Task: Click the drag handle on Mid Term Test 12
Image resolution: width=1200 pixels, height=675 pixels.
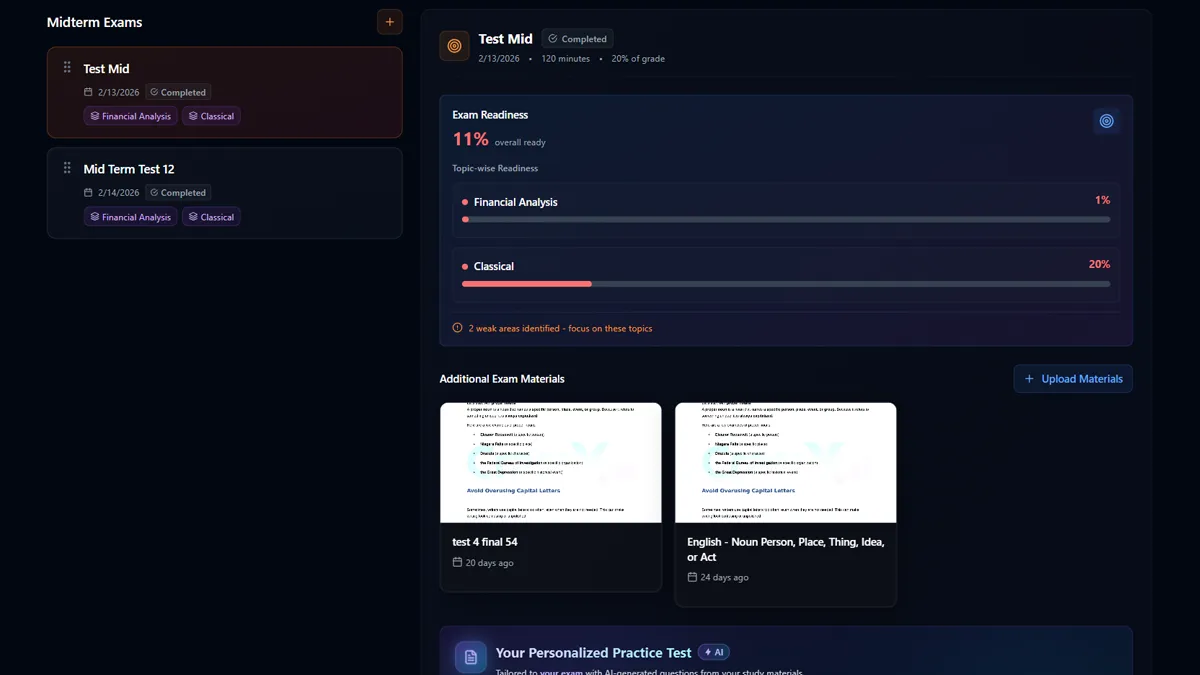Action: [x=67, y=168]
